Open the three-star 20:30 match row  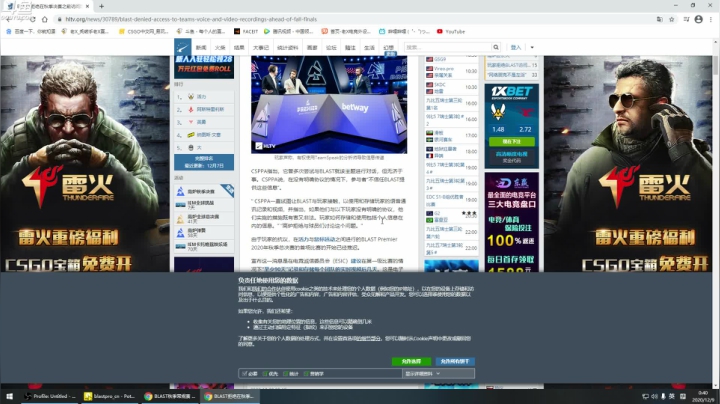click(x=451, y=216)
